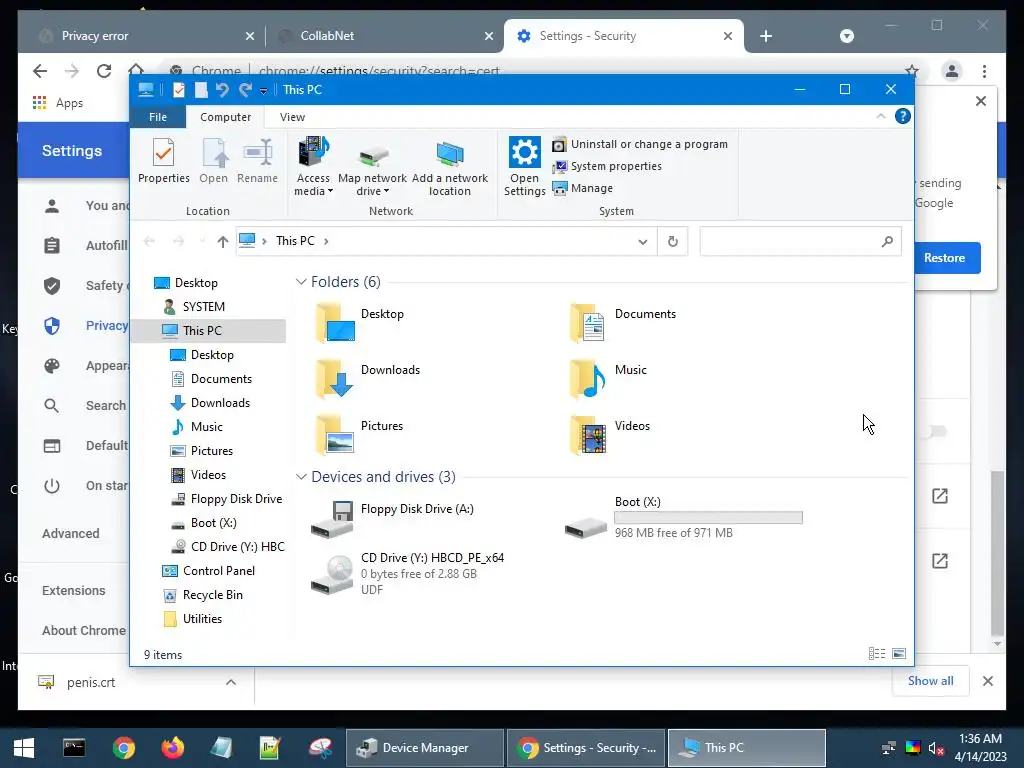Open penis.crt download options chevron
Image resolution: width=1024 pixels, height=768 pixels.
pyautogui.click(x=231, y=682)
